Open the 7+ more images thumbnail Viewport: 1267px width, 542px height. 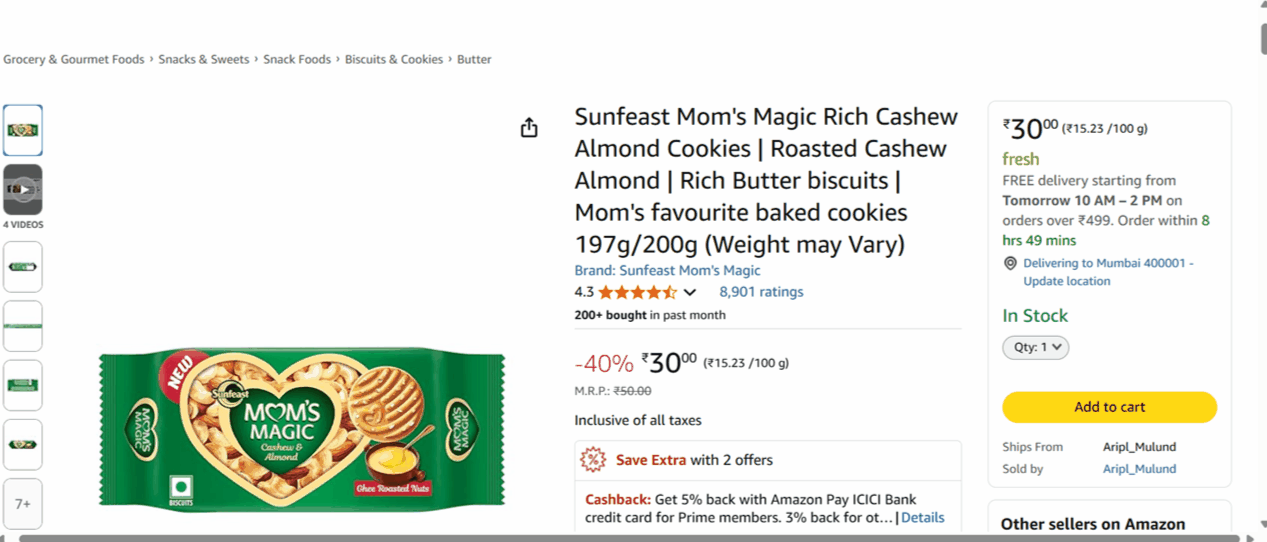(x=23, y=503)
